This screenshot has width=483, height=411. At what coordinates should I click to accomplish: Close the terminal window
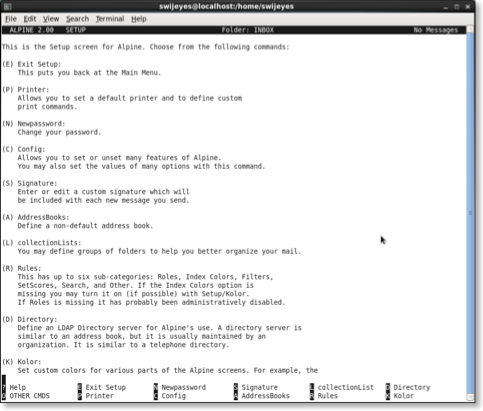pyautogui.click(x=468, y=7)
